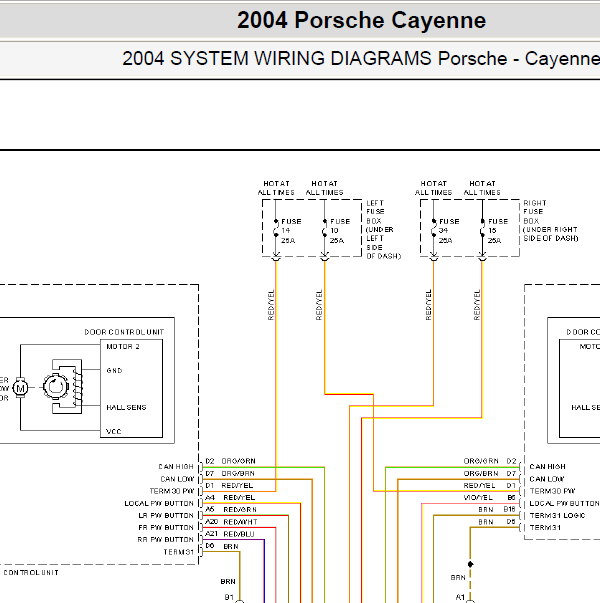Click the Hall sensor coil symbol
The image size is (600, 603).
click(78, 387)
